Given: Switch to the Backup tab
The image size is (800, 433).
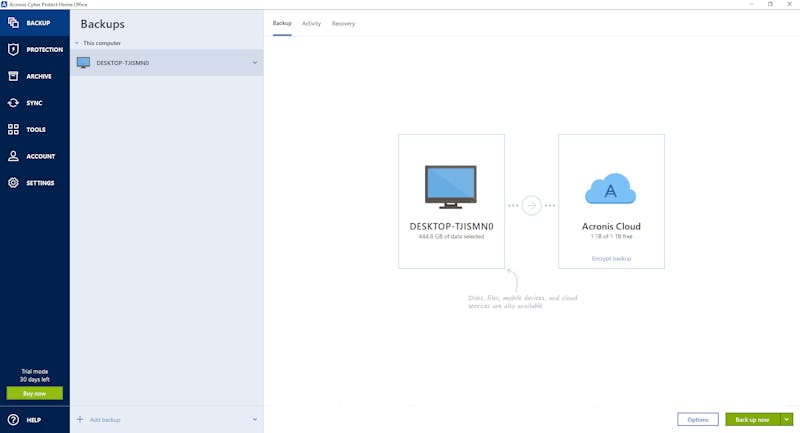Looking at the screenshot, I should coord(282,23).
